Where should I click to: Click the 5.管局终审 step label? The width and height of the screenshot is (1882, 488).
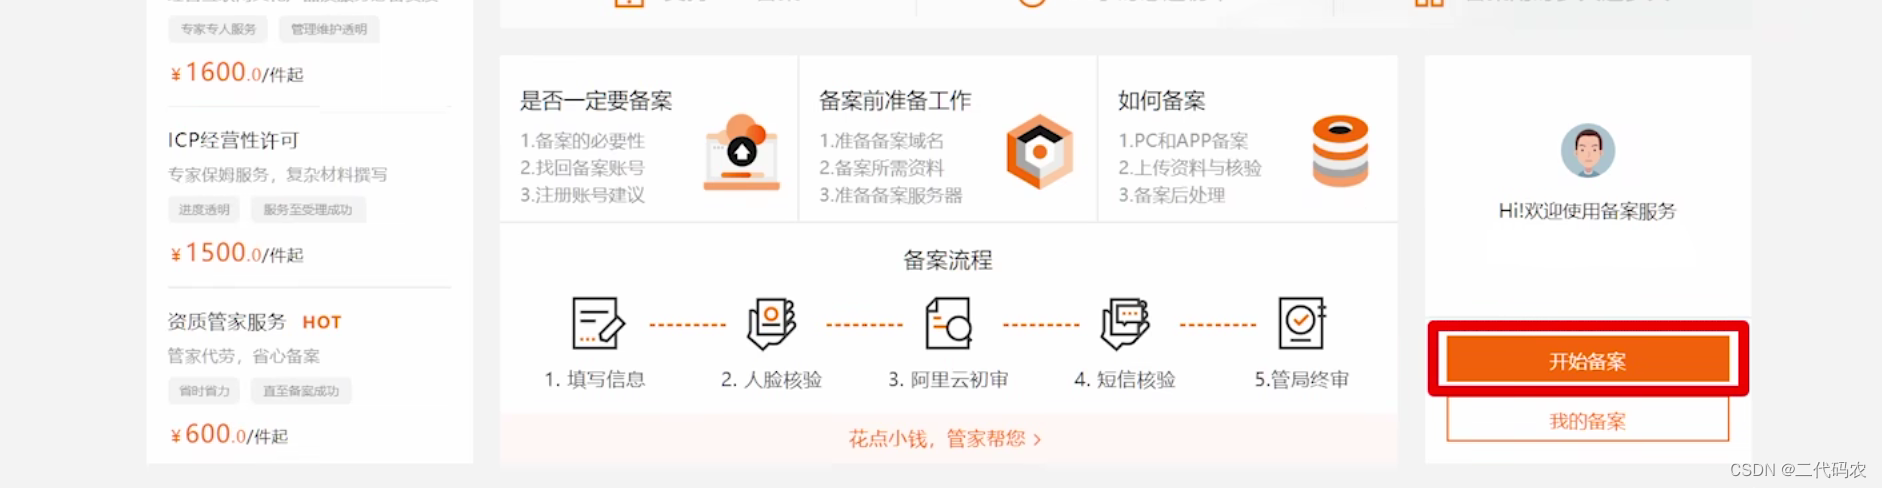(1302, 380)
